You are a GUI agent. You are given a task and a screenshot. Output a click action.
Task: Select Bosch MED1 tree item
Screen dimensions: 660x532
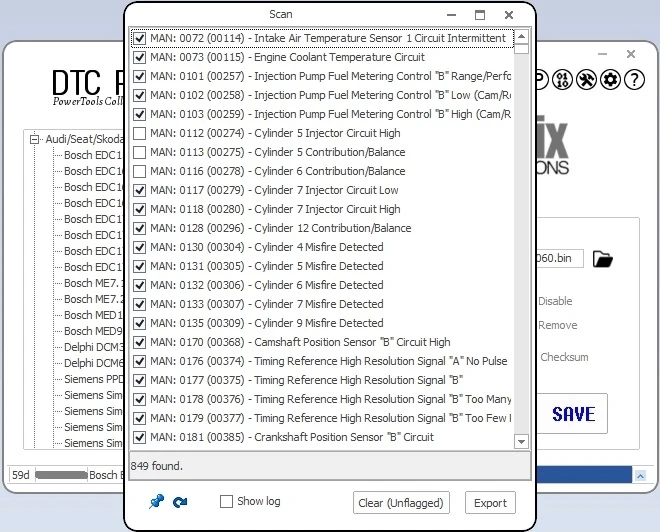click(x=93, y=315)
